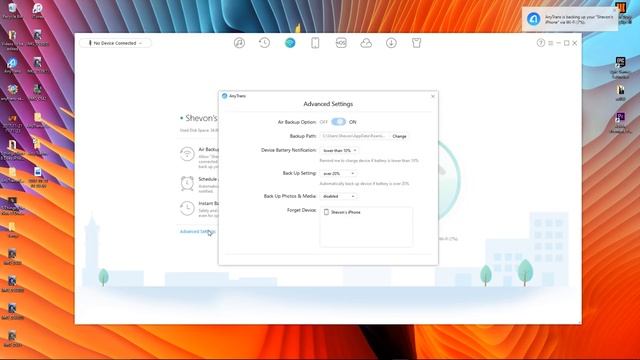Click the Shevon's device name heading
This screenshot has height=360, width=640.
[x=201, y=118]
